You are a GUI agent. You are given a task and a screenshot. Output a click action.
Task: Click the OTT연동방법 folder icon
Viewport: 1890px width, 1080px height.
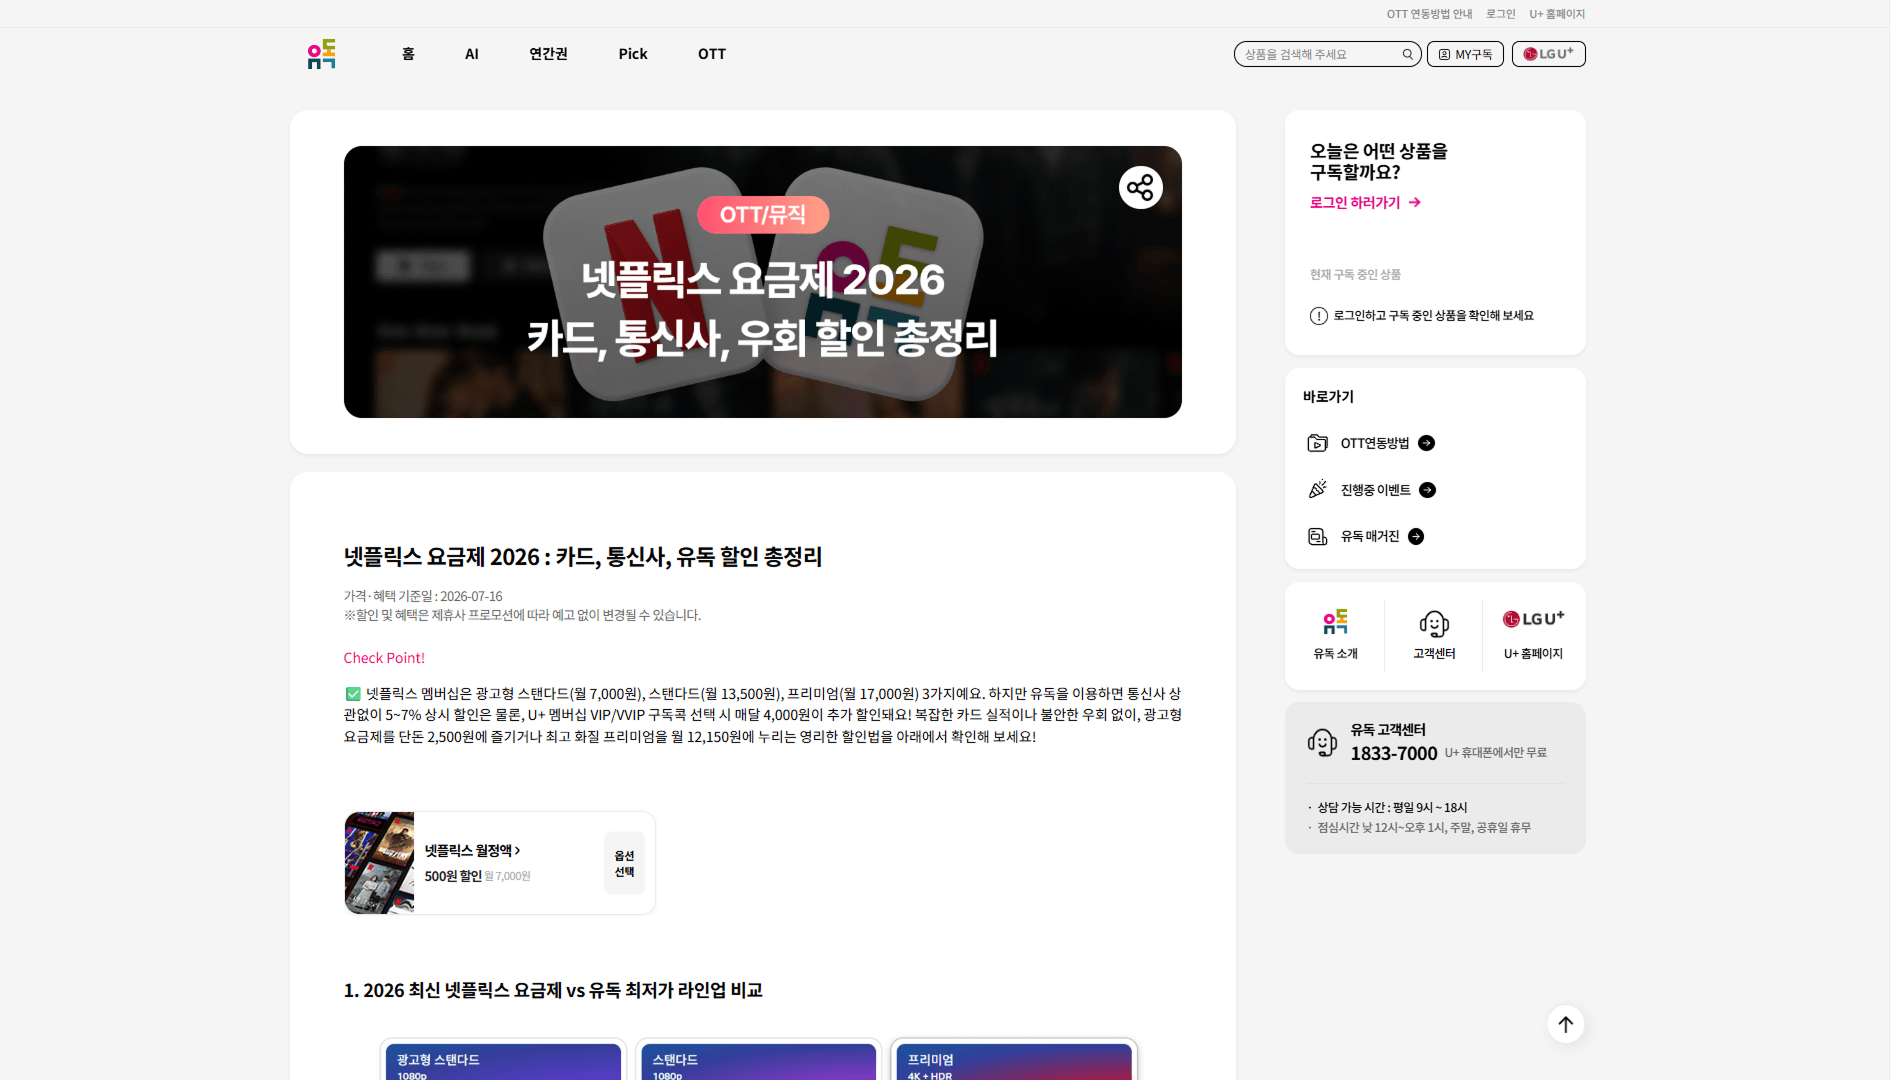1317,443
